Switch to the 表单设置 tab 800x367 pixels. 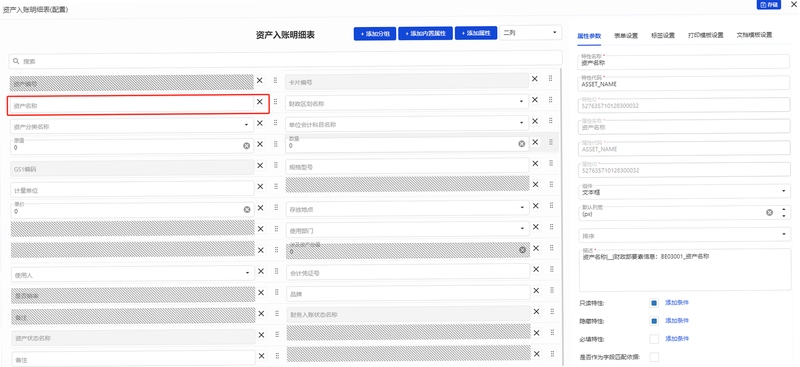point(626,36)
